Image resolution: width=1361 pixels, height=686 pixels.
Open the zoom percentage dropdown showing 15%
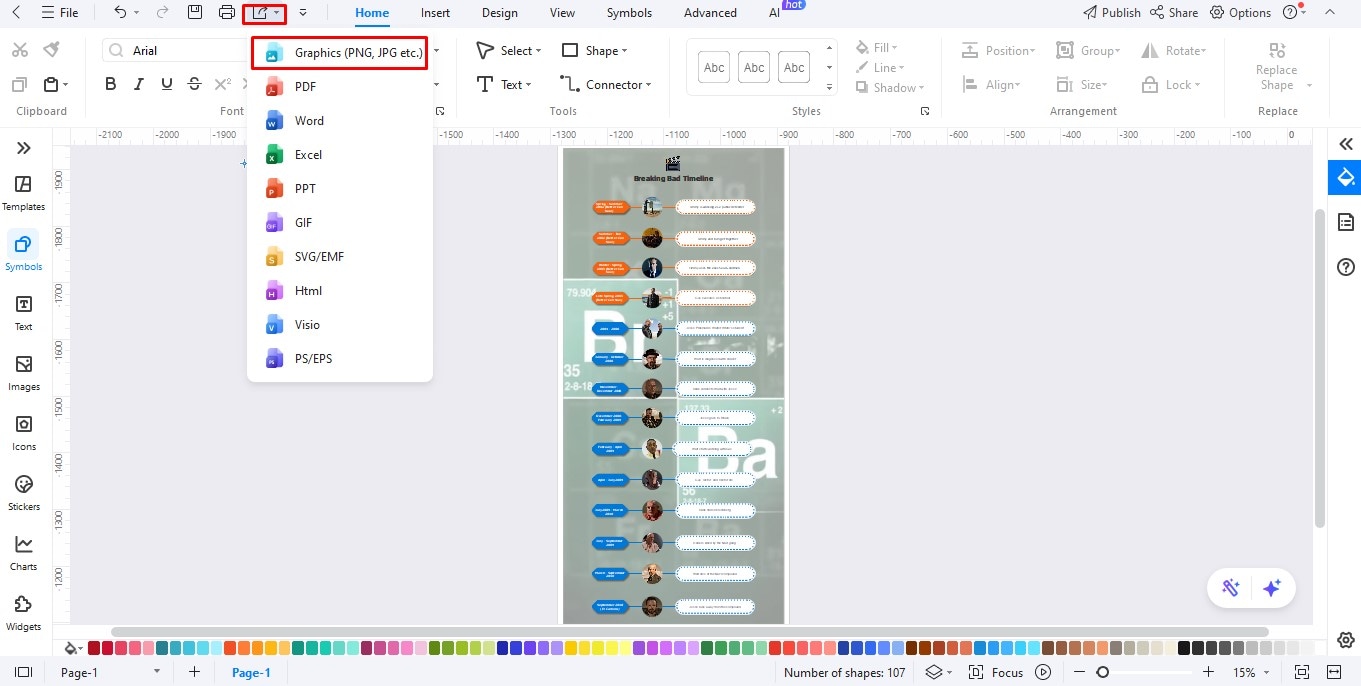(x=1251, y=673)
